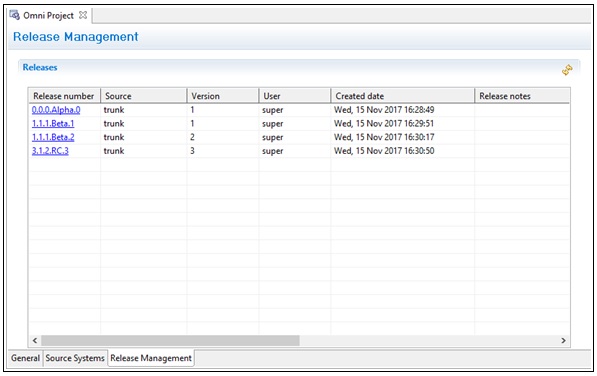
Task: Sort by Created date column header
Action: (402, 96)
